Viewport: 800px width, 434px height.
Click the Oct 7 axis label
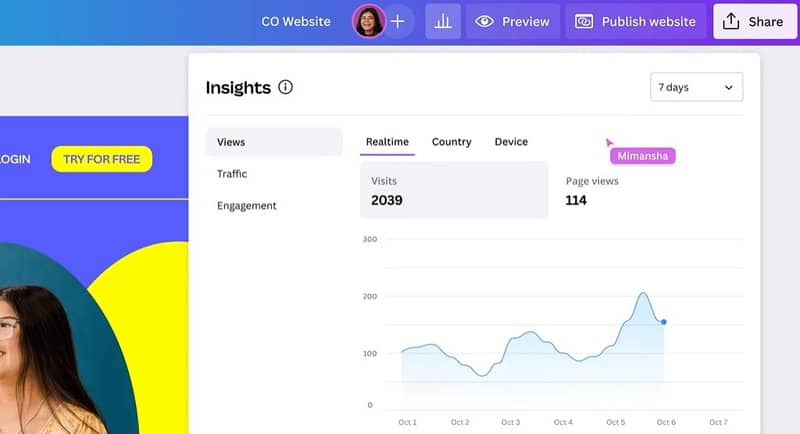click(x=718, y=422)
